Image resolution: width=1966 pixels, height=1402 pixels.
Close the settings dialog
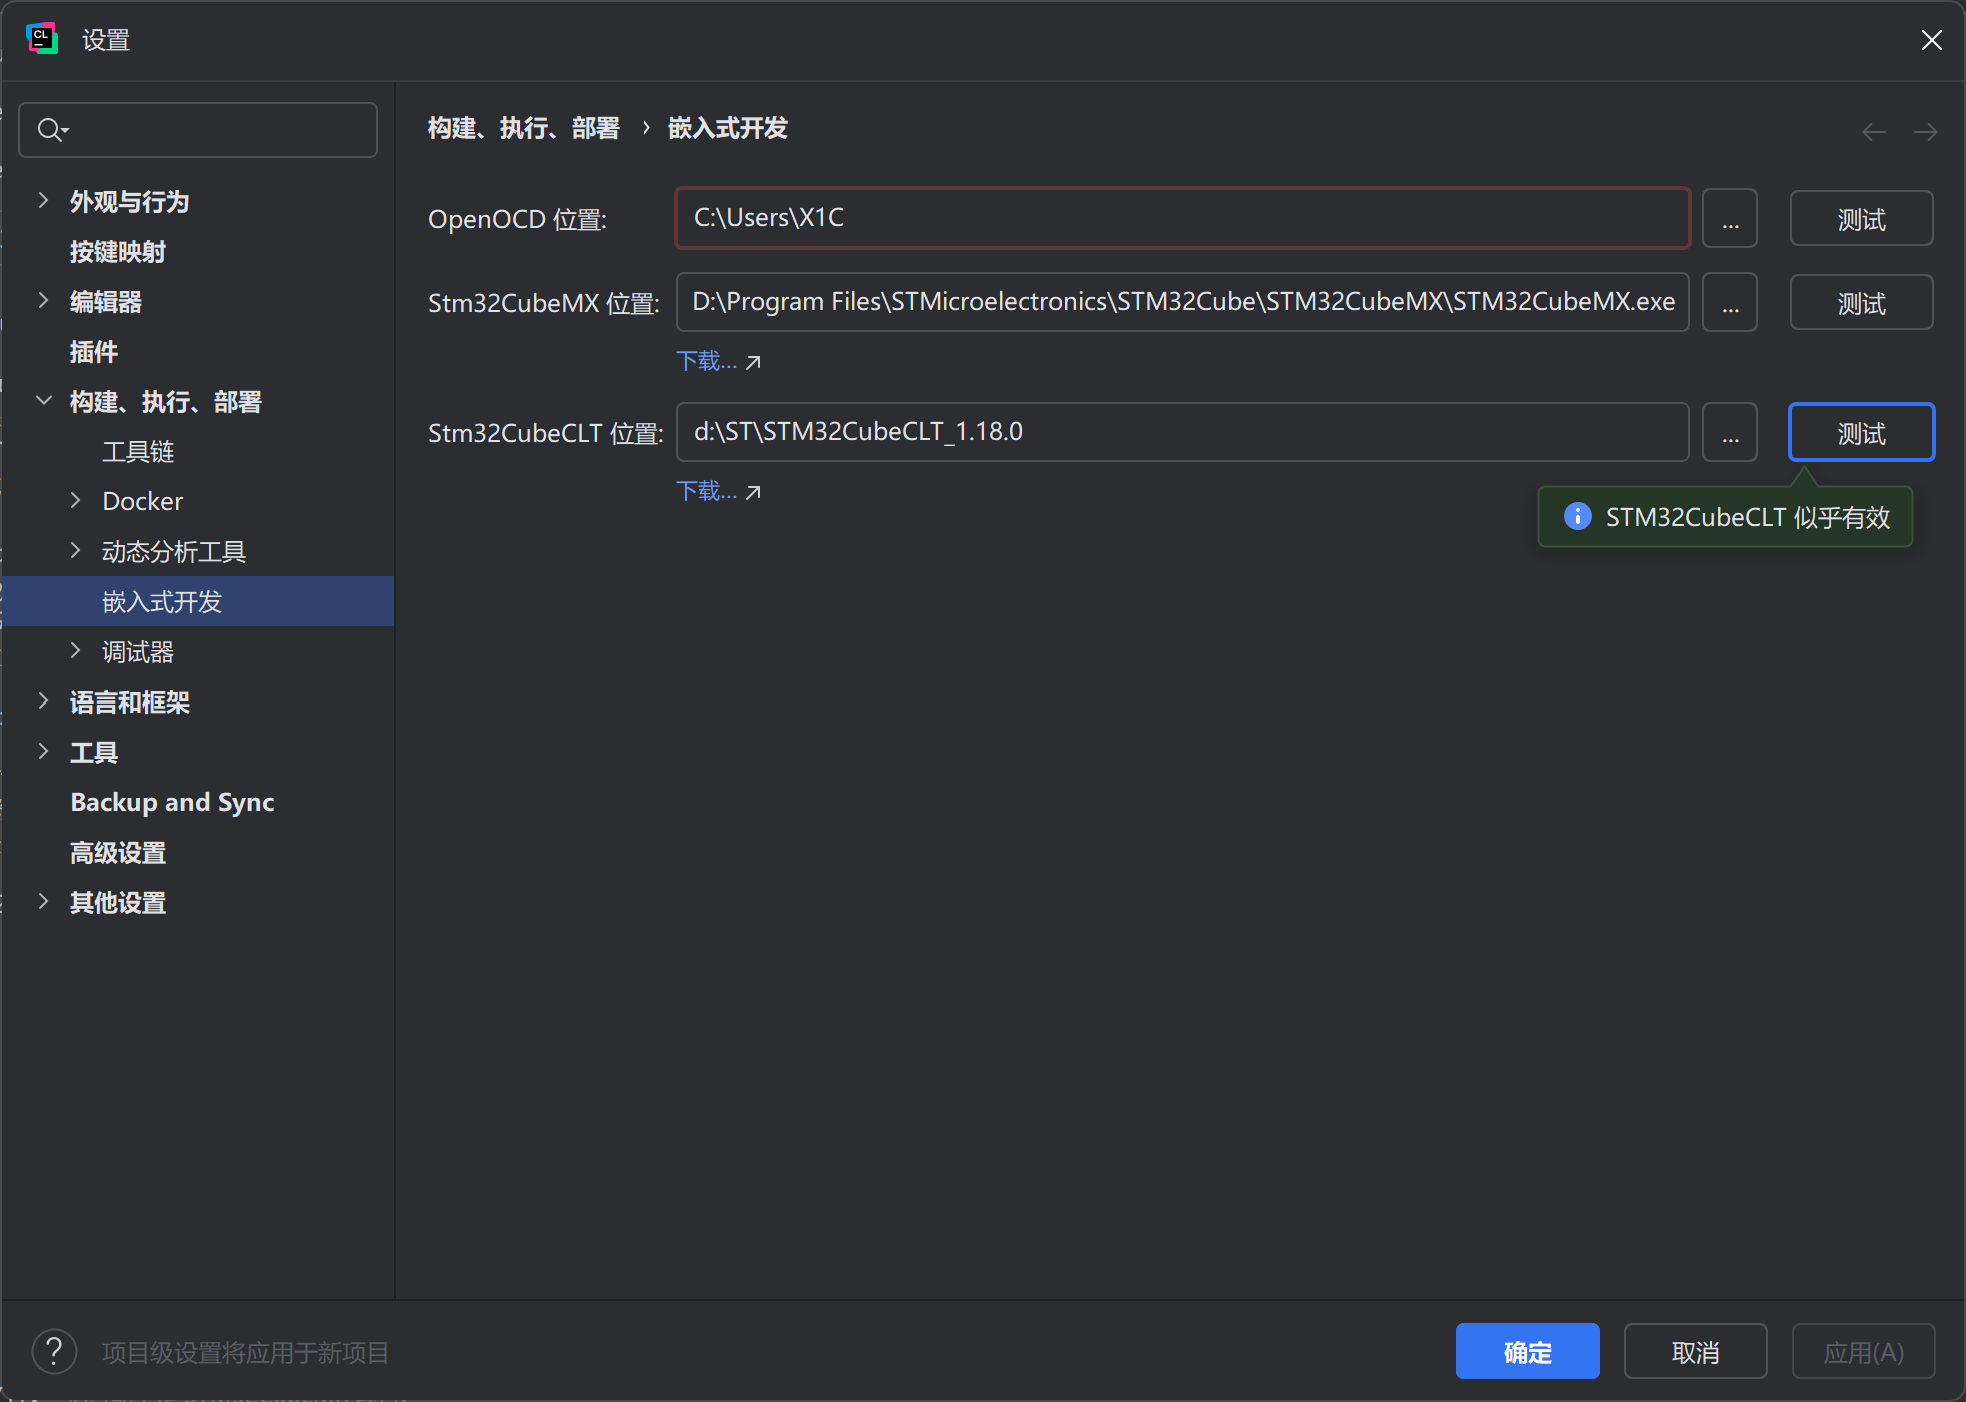click(x=1931, y=40)
